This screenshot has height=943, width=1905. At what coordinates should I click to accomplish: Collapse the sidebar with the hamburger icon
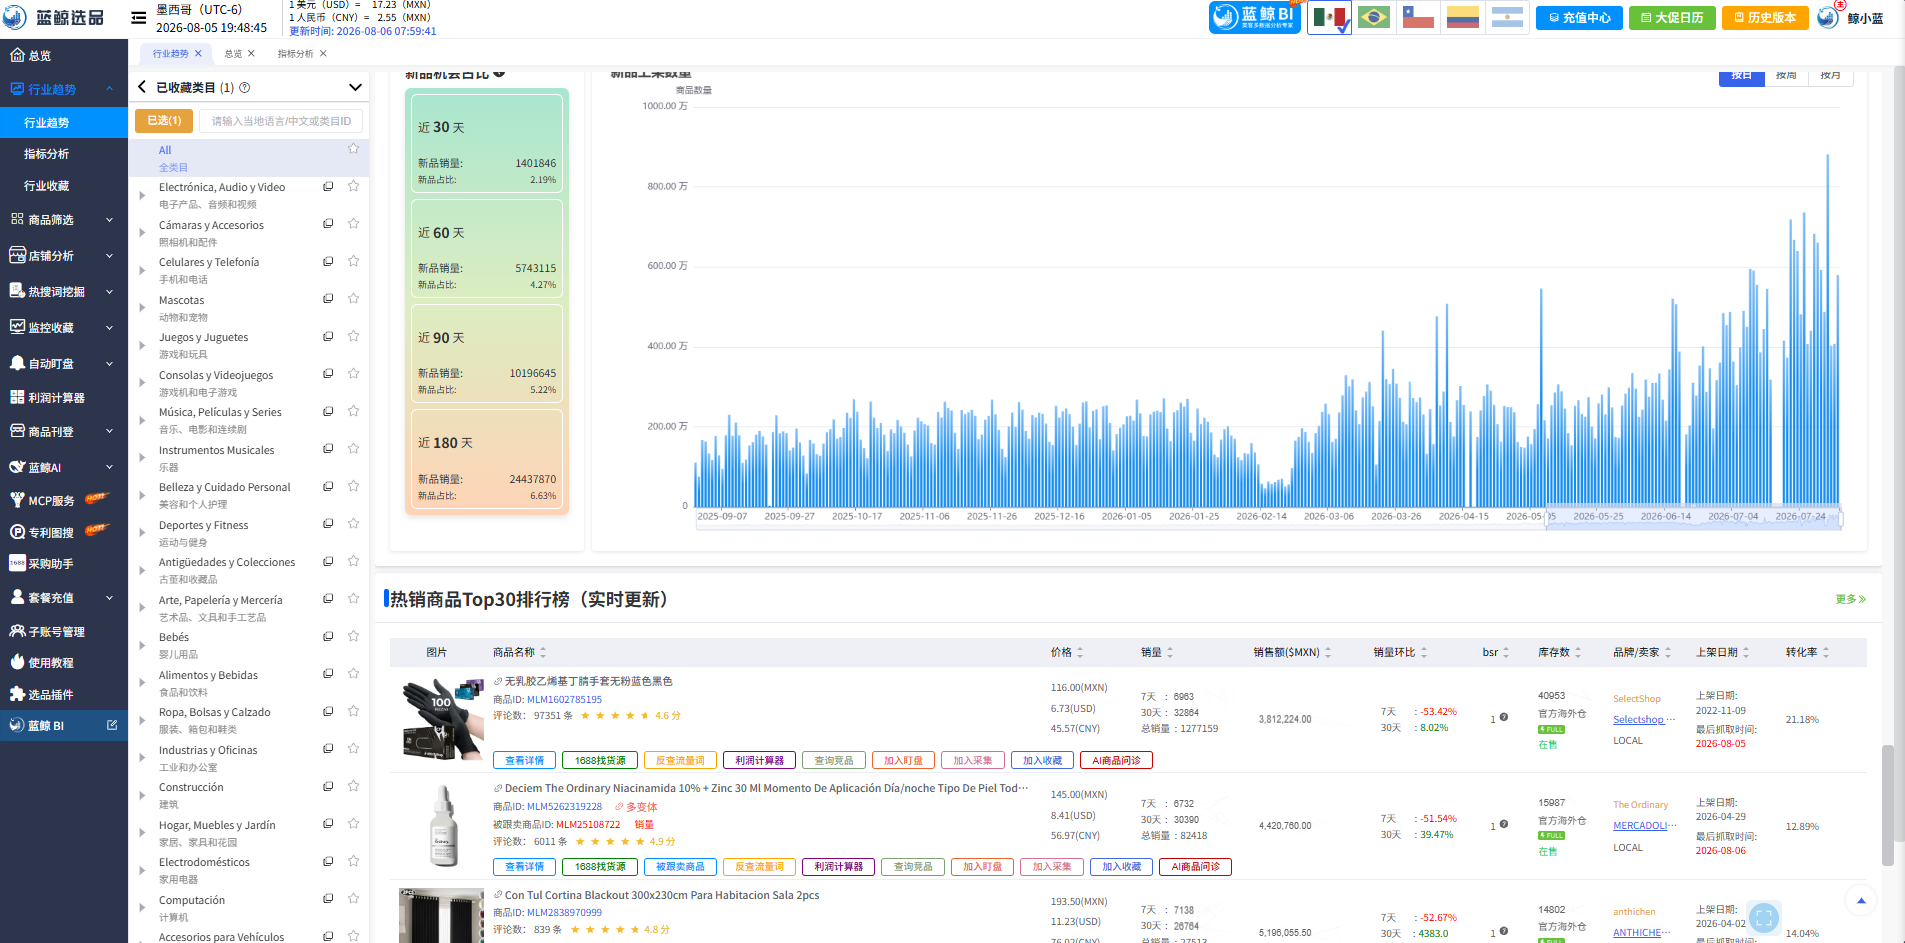pyautogui.click(x=139, y=18)
